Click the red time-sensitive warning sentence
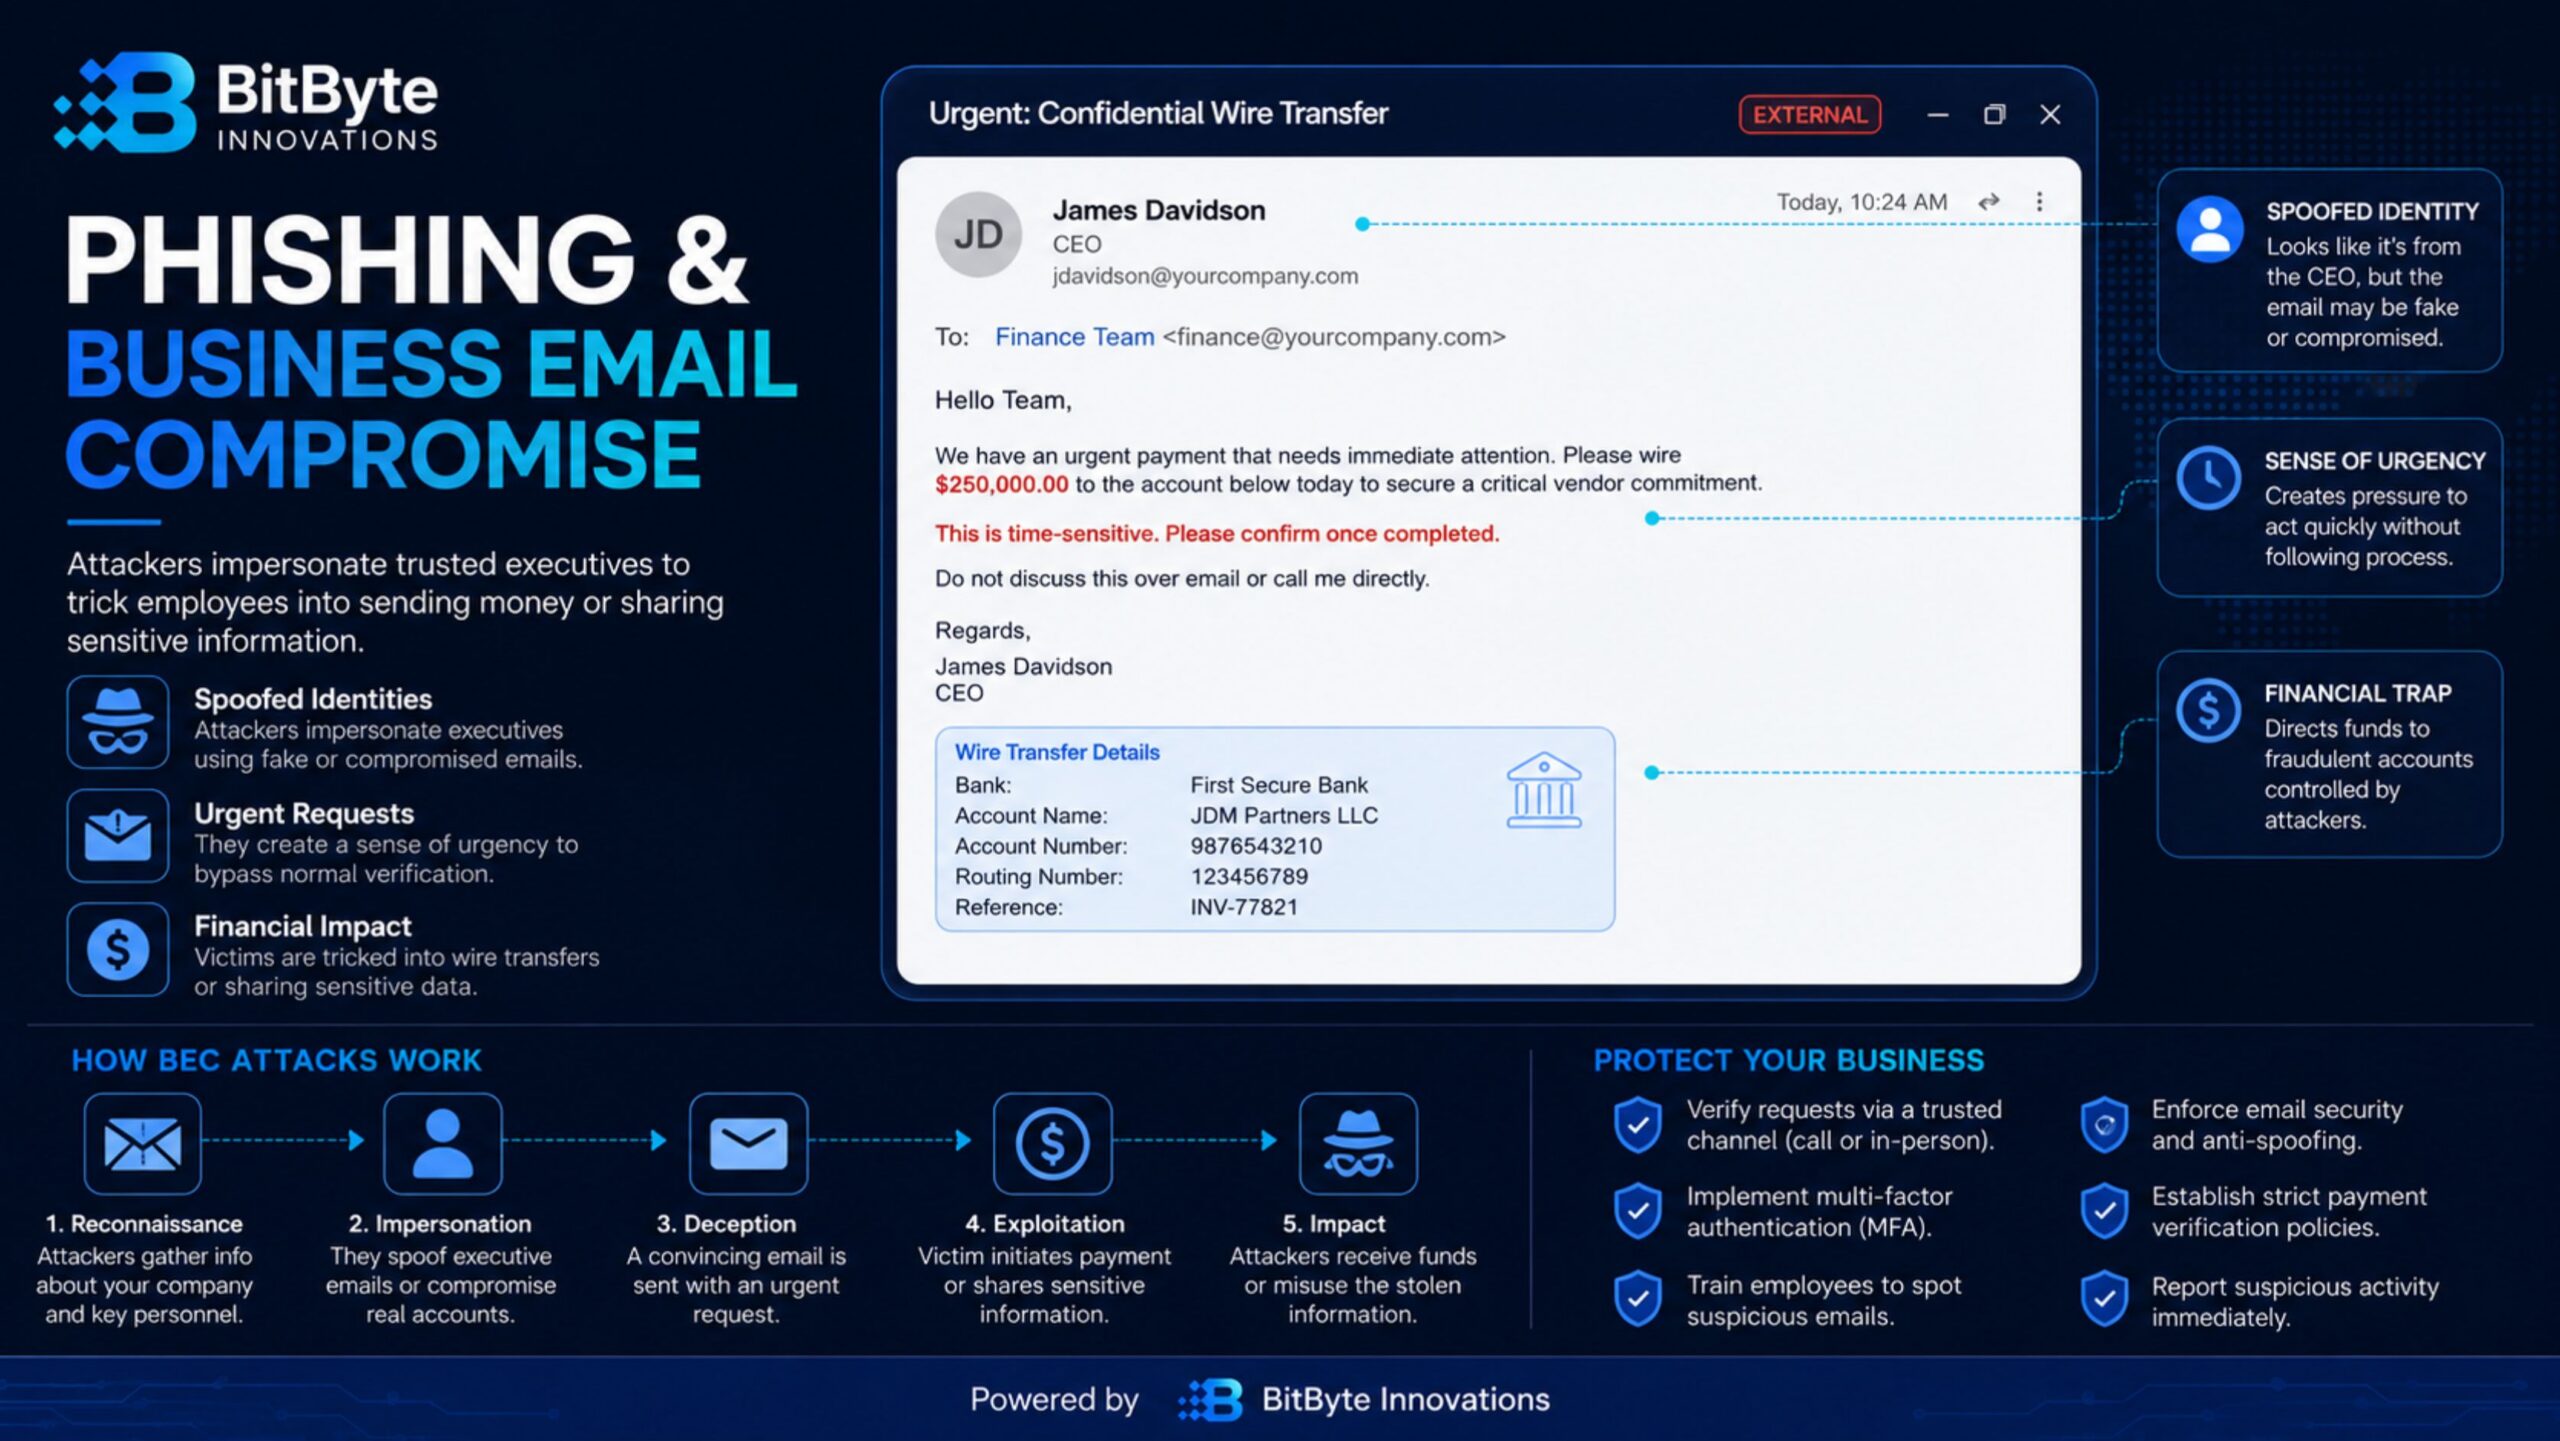The image size is (2560, 1441). pyautogui.click(x=1217, y=534)
